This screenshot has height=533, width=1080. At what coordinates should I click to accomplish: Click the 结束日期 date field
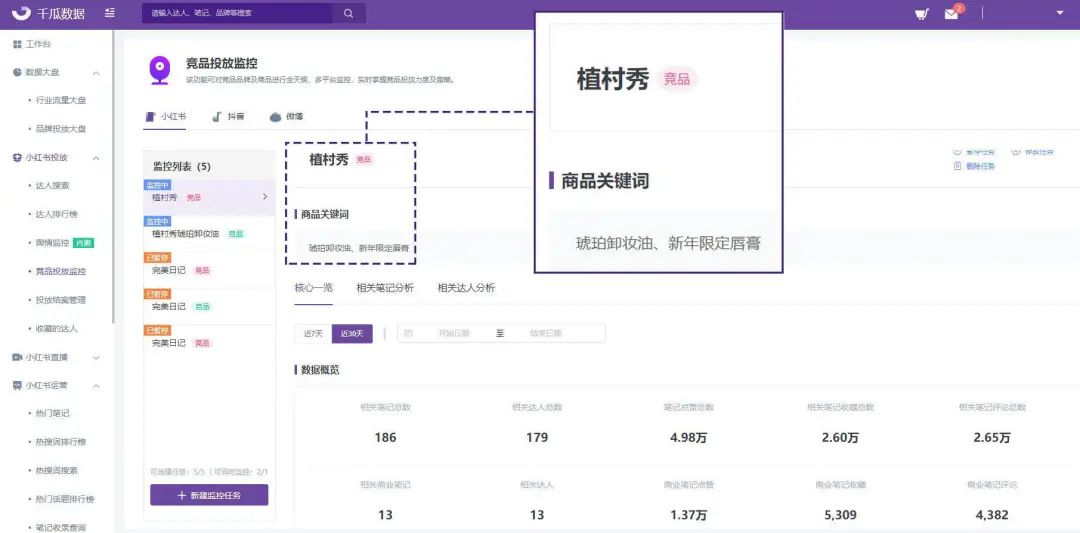click(x=546, y=333)
